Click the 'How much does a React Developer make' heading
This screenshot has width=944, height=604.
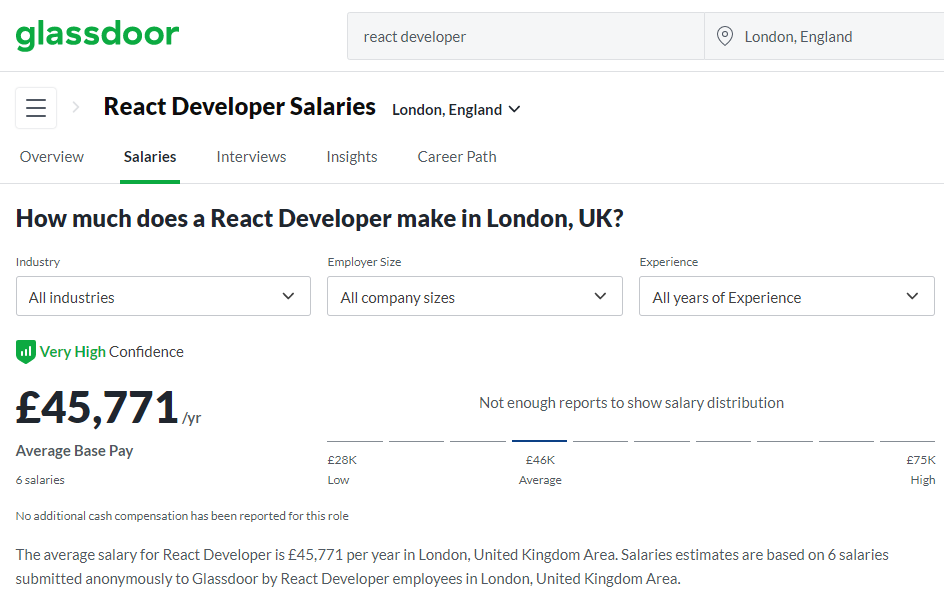pyautogui.click(x=320, y=219)
